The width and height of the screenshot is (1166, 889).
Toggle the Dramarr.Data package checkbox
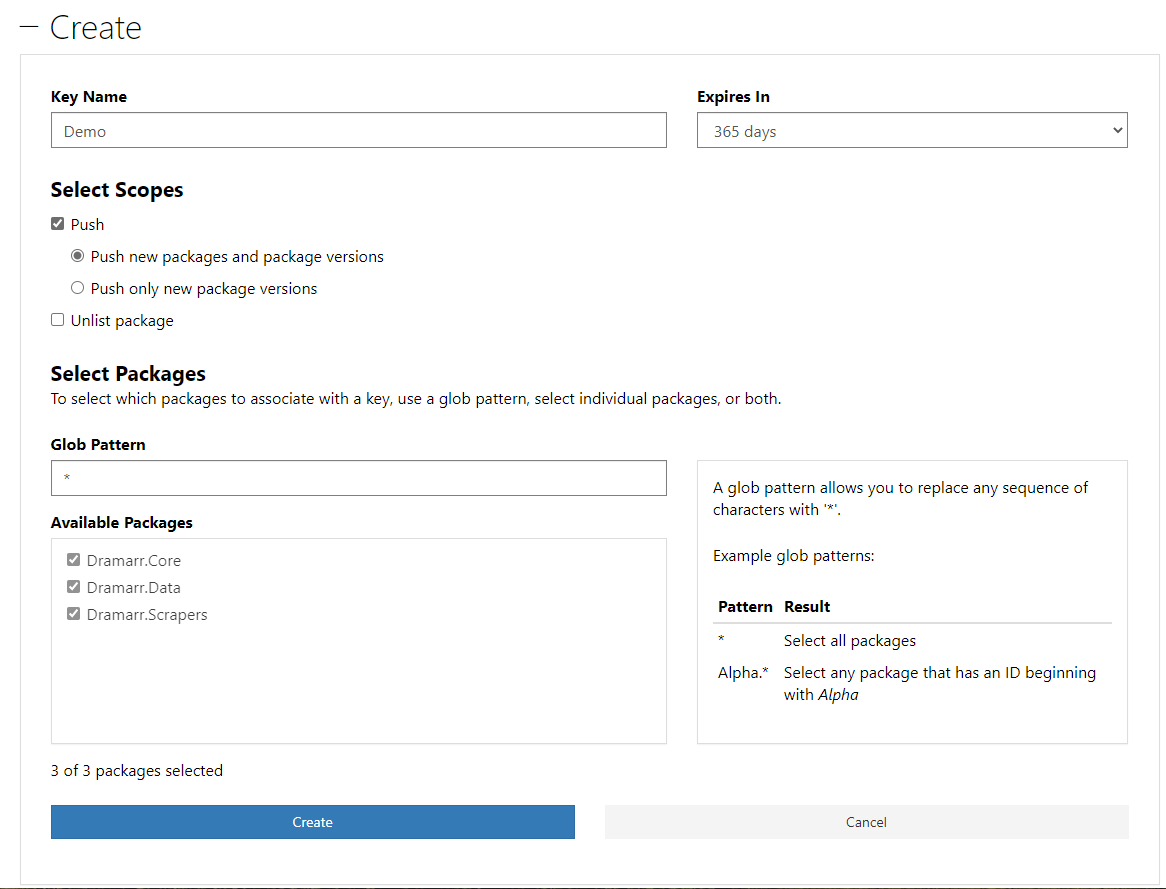coord(73,587)
